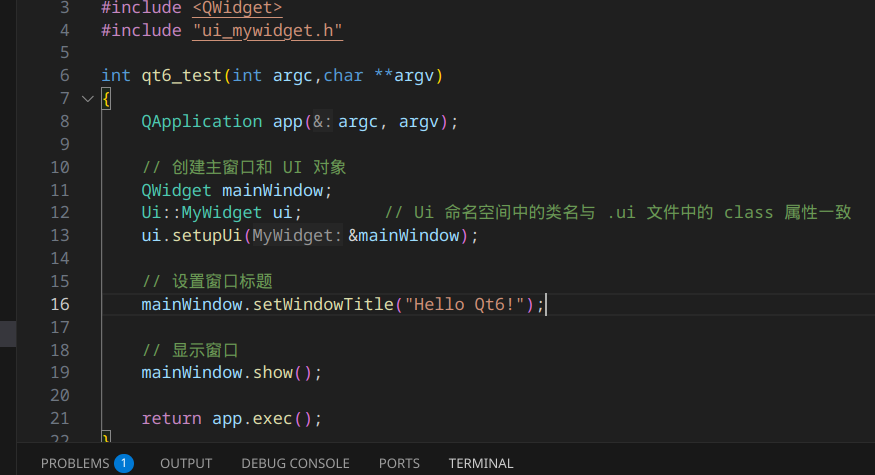Image resolution: width=875 pixels, height=475 pixels.
Task: Click the QApplication type on line 8
Action: [201, 122]
